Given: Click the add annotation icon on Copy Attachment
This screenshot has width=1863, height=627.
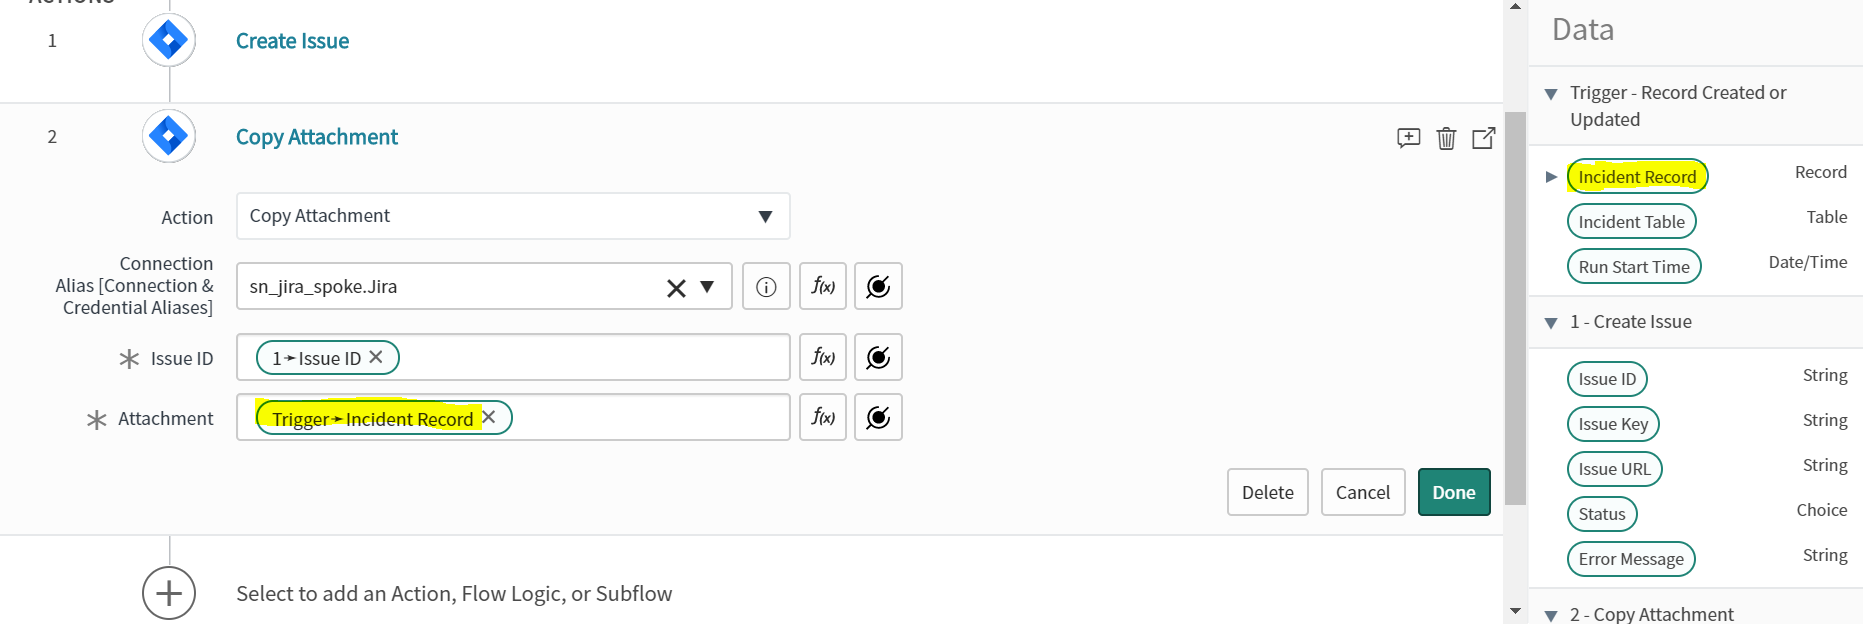Looking at the screenshot, I should [x=1408, y=138].
